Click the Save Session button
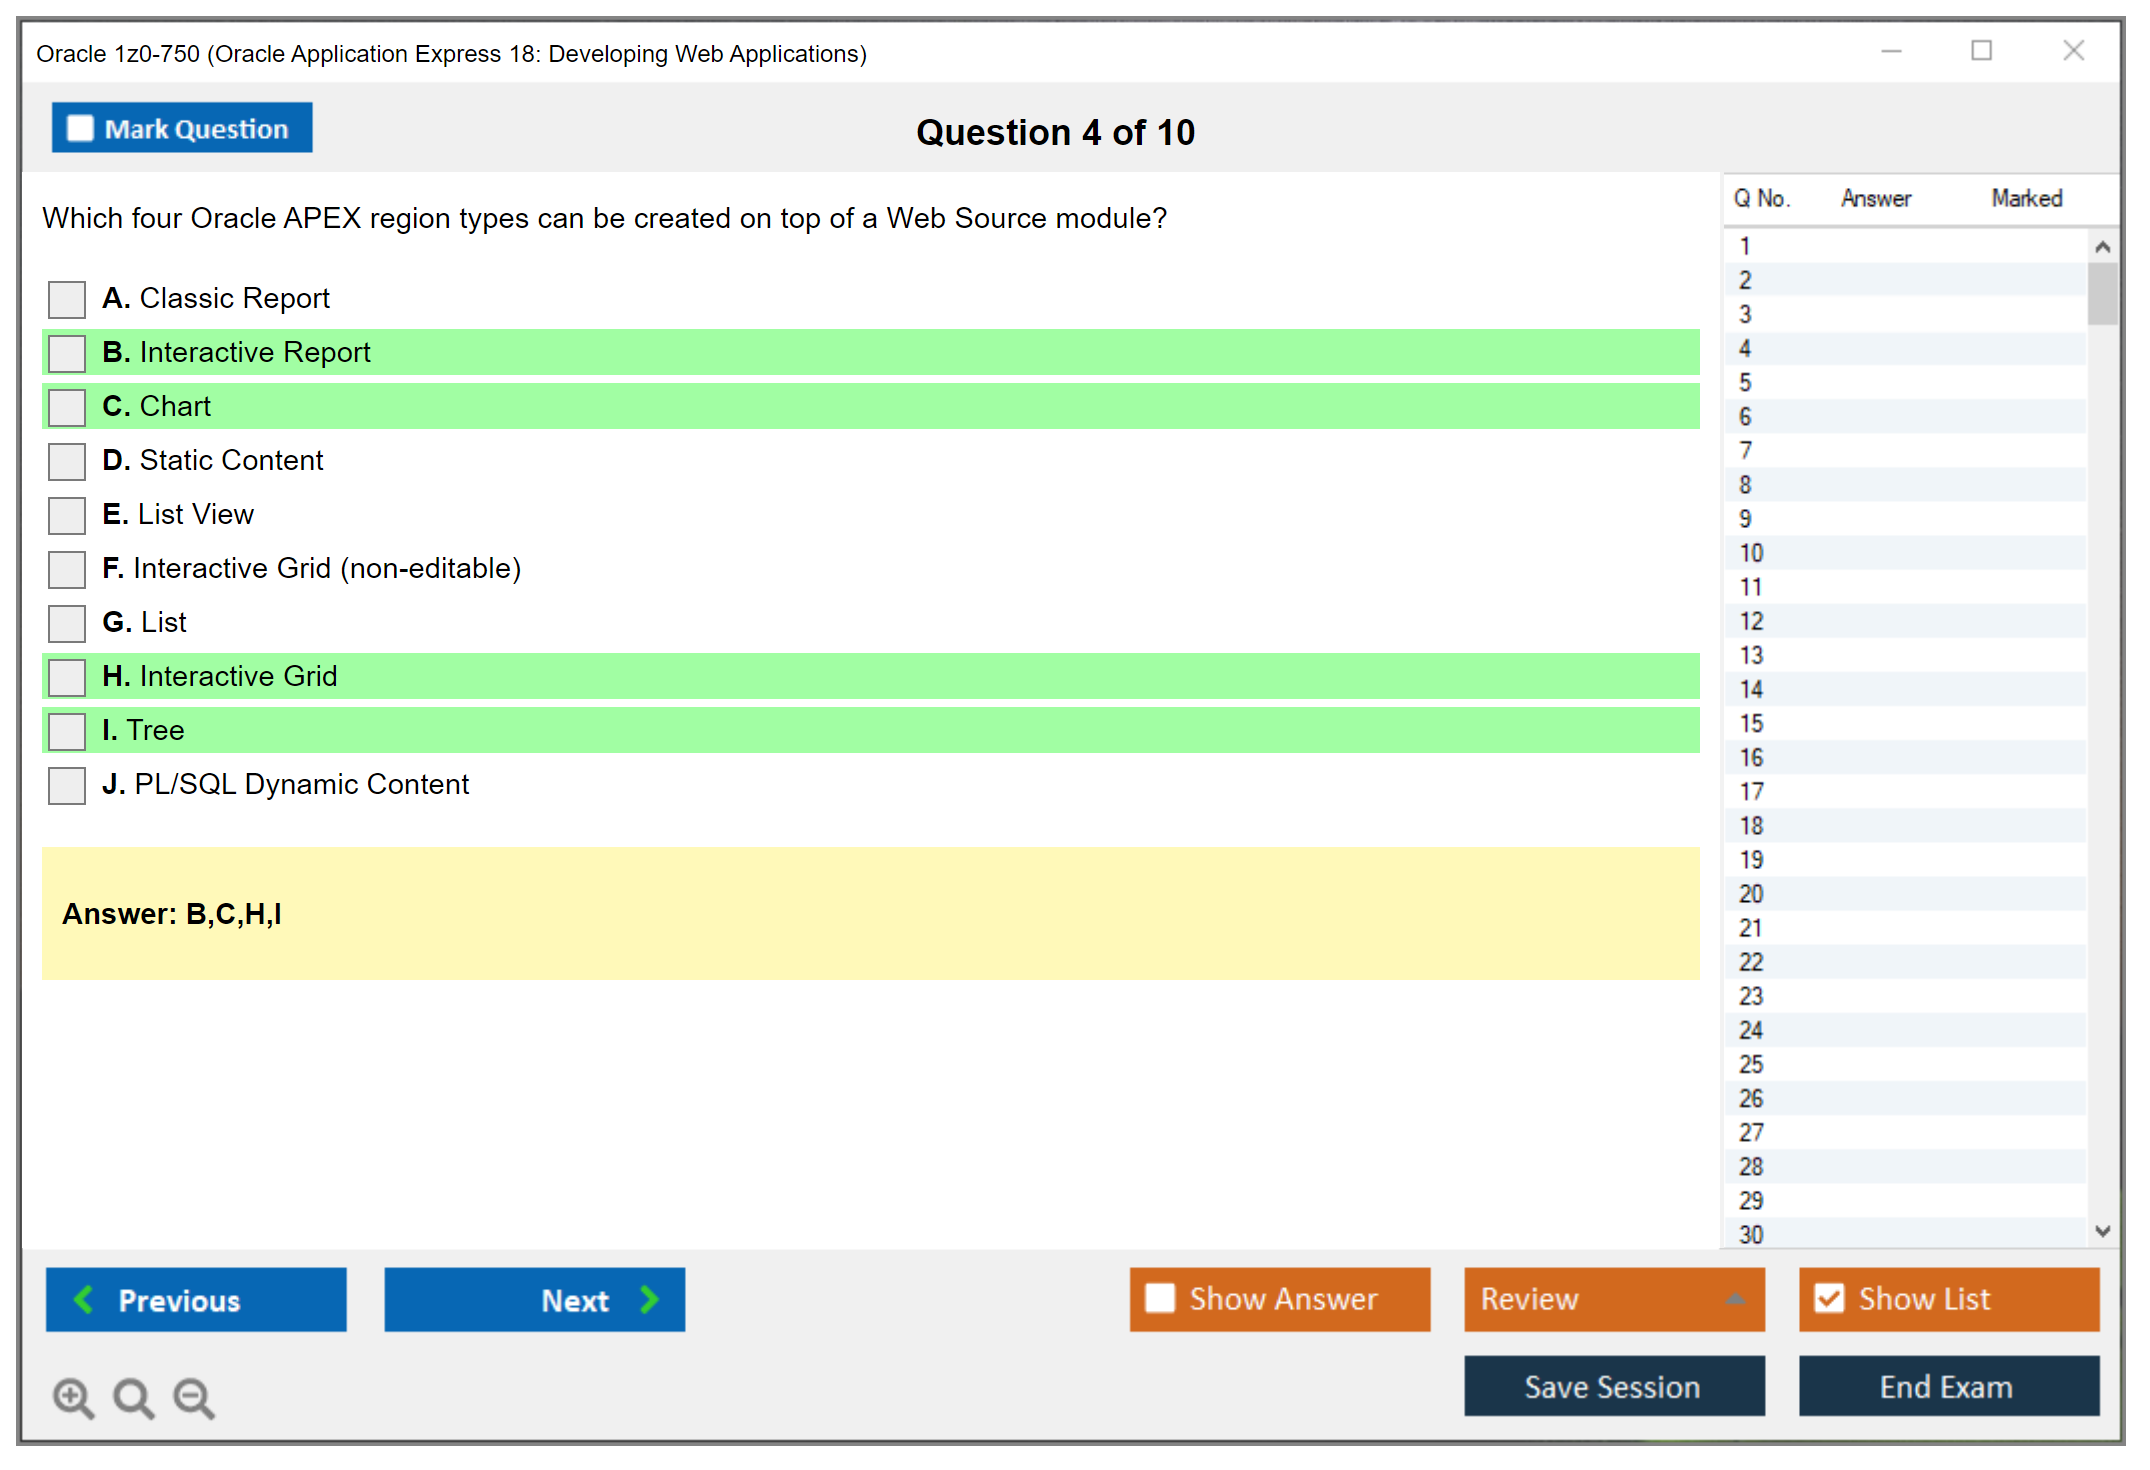This screenshot has width=2150, height=1470. (1613, 1387)
